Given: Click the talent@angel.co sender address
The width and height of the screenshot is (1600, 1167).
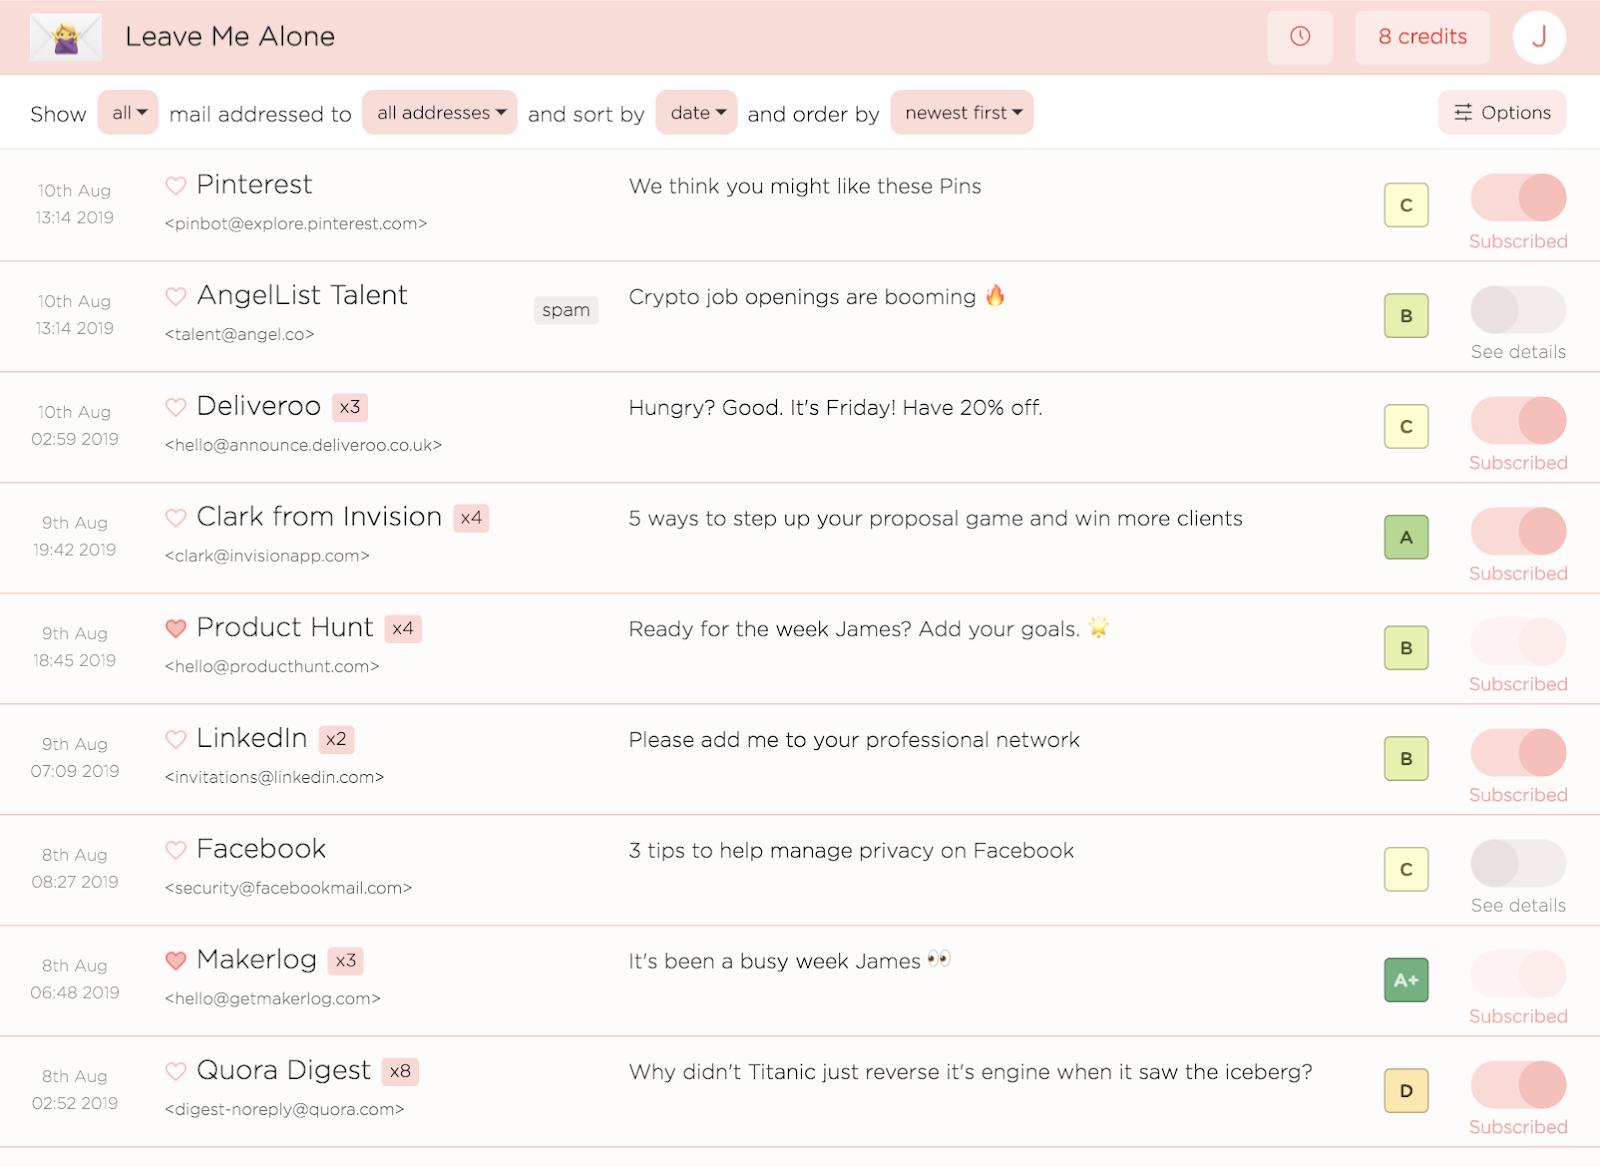Looking at the screenshot, I should 240,334.
